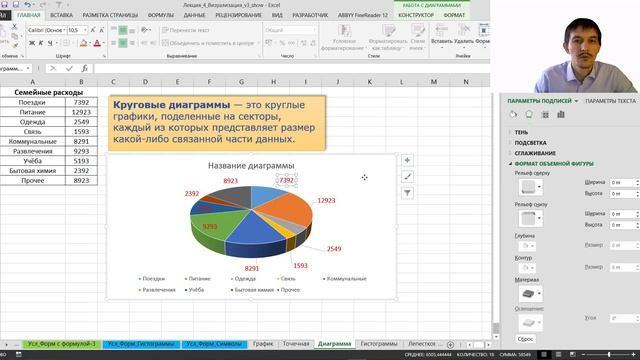Open КОНСТРУКТОР chart tools tab
This screenshot has height=360, width=640.
416,15
